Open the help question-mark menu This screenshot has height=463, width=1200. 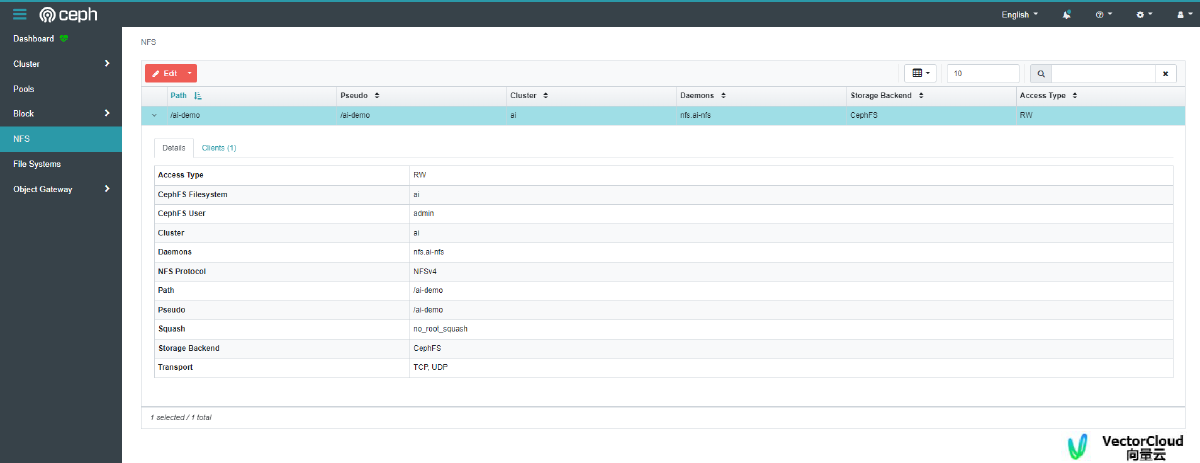(x=1104, y=14)
